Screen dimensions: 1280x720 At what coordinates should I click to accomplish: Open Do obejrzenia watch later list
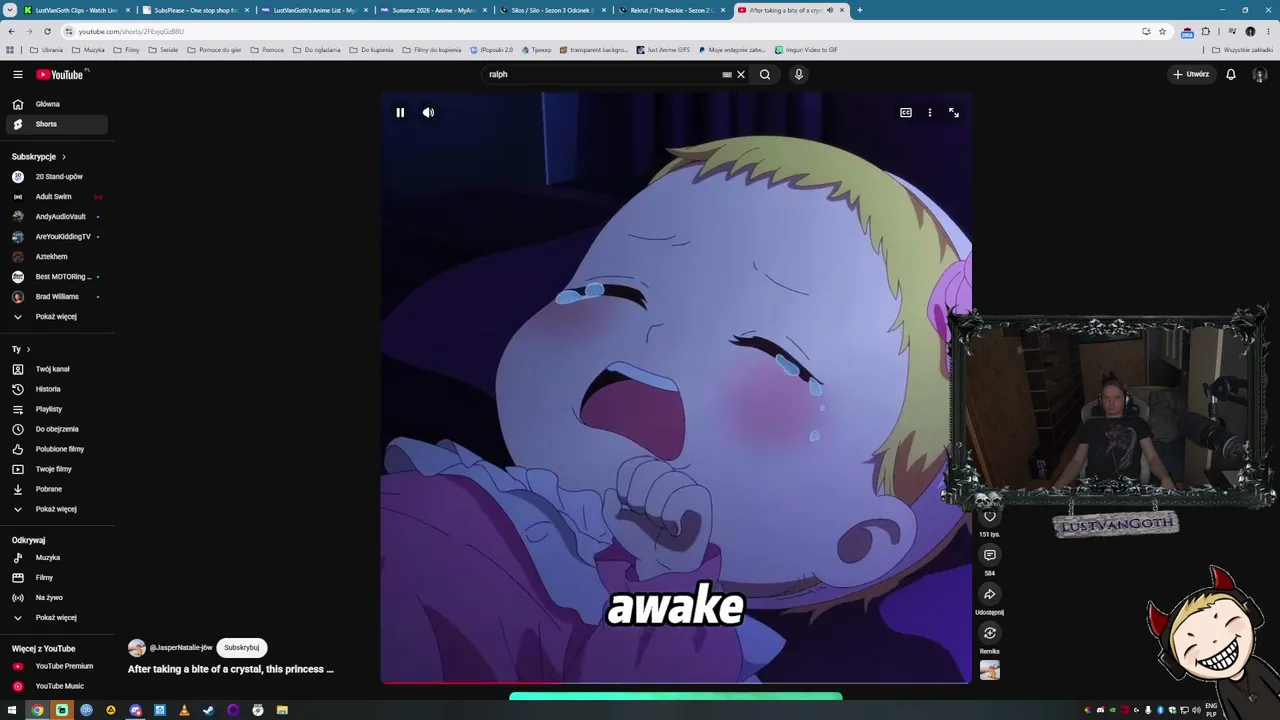pyautogui.click(x=56, y=429)
